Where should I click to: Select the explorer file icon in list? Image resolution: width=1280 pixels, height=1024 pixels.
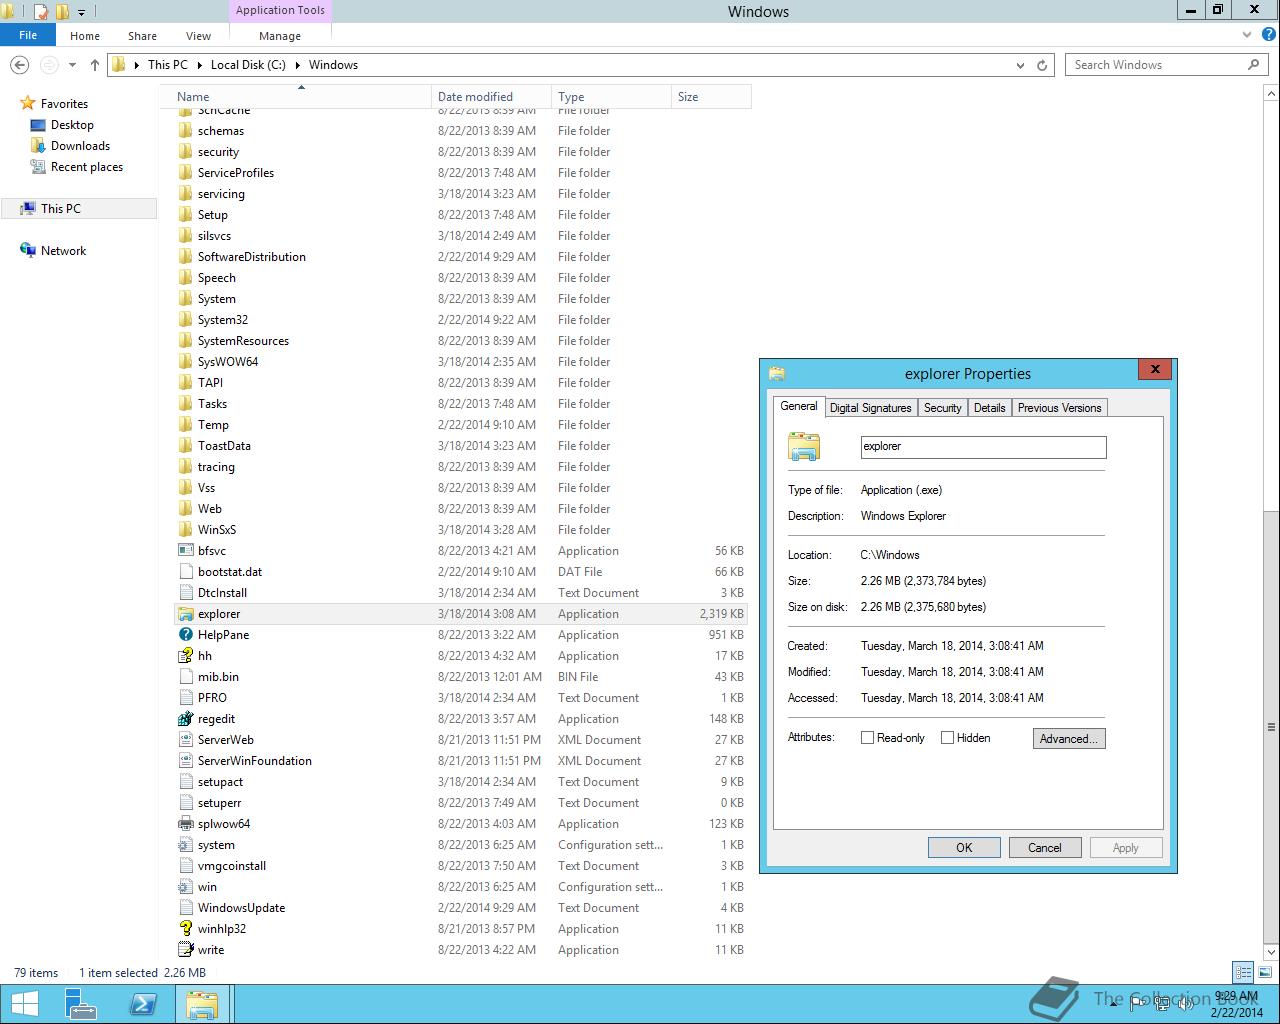(x=185, y=614)
